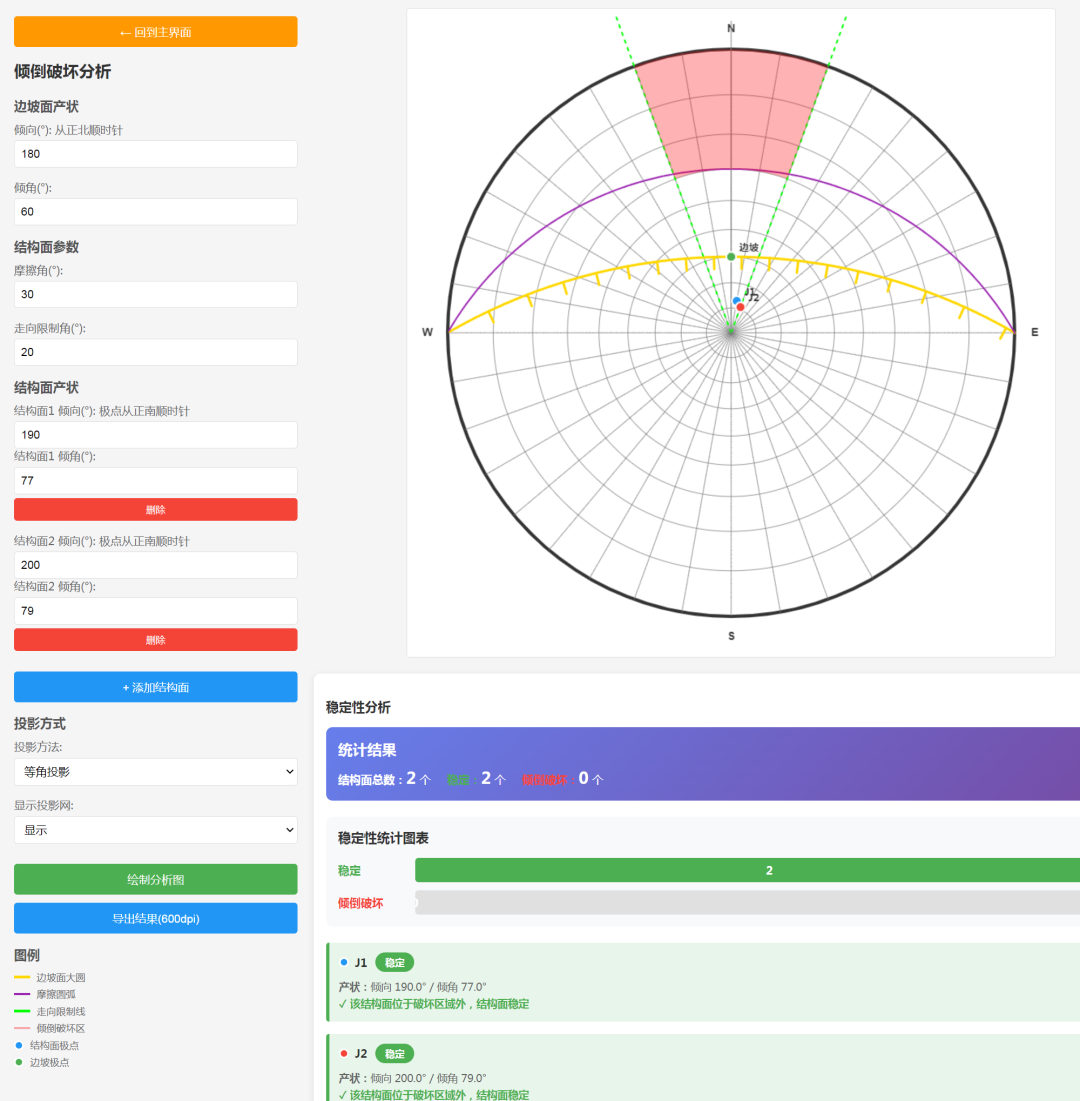Delete structural plane 2 with 删除
Screen dimensions: 1080x1101
click(x=156, y=640)
